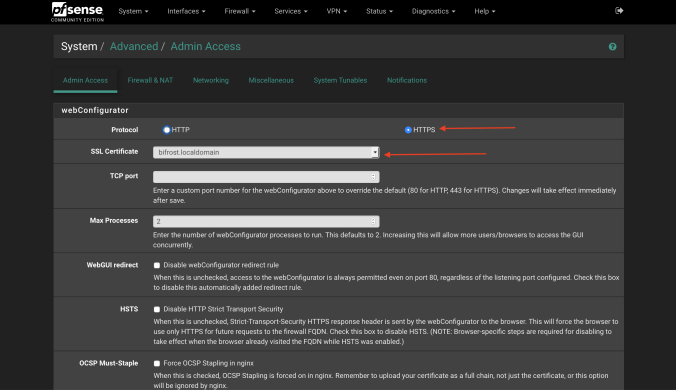
Task: Check Force OCSP Stapling in nginx
Action: tap(157, 364)
